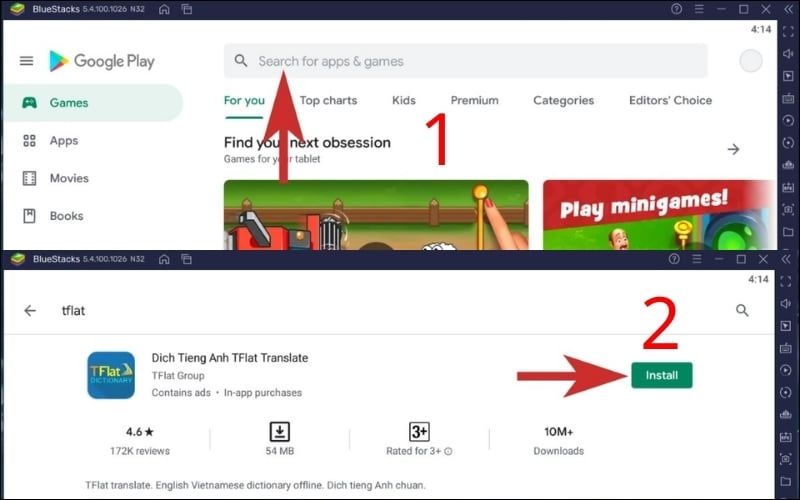800x500 pixels.
Task: Collapse side toolbar in tflat results window
Action: coord(786,259)
